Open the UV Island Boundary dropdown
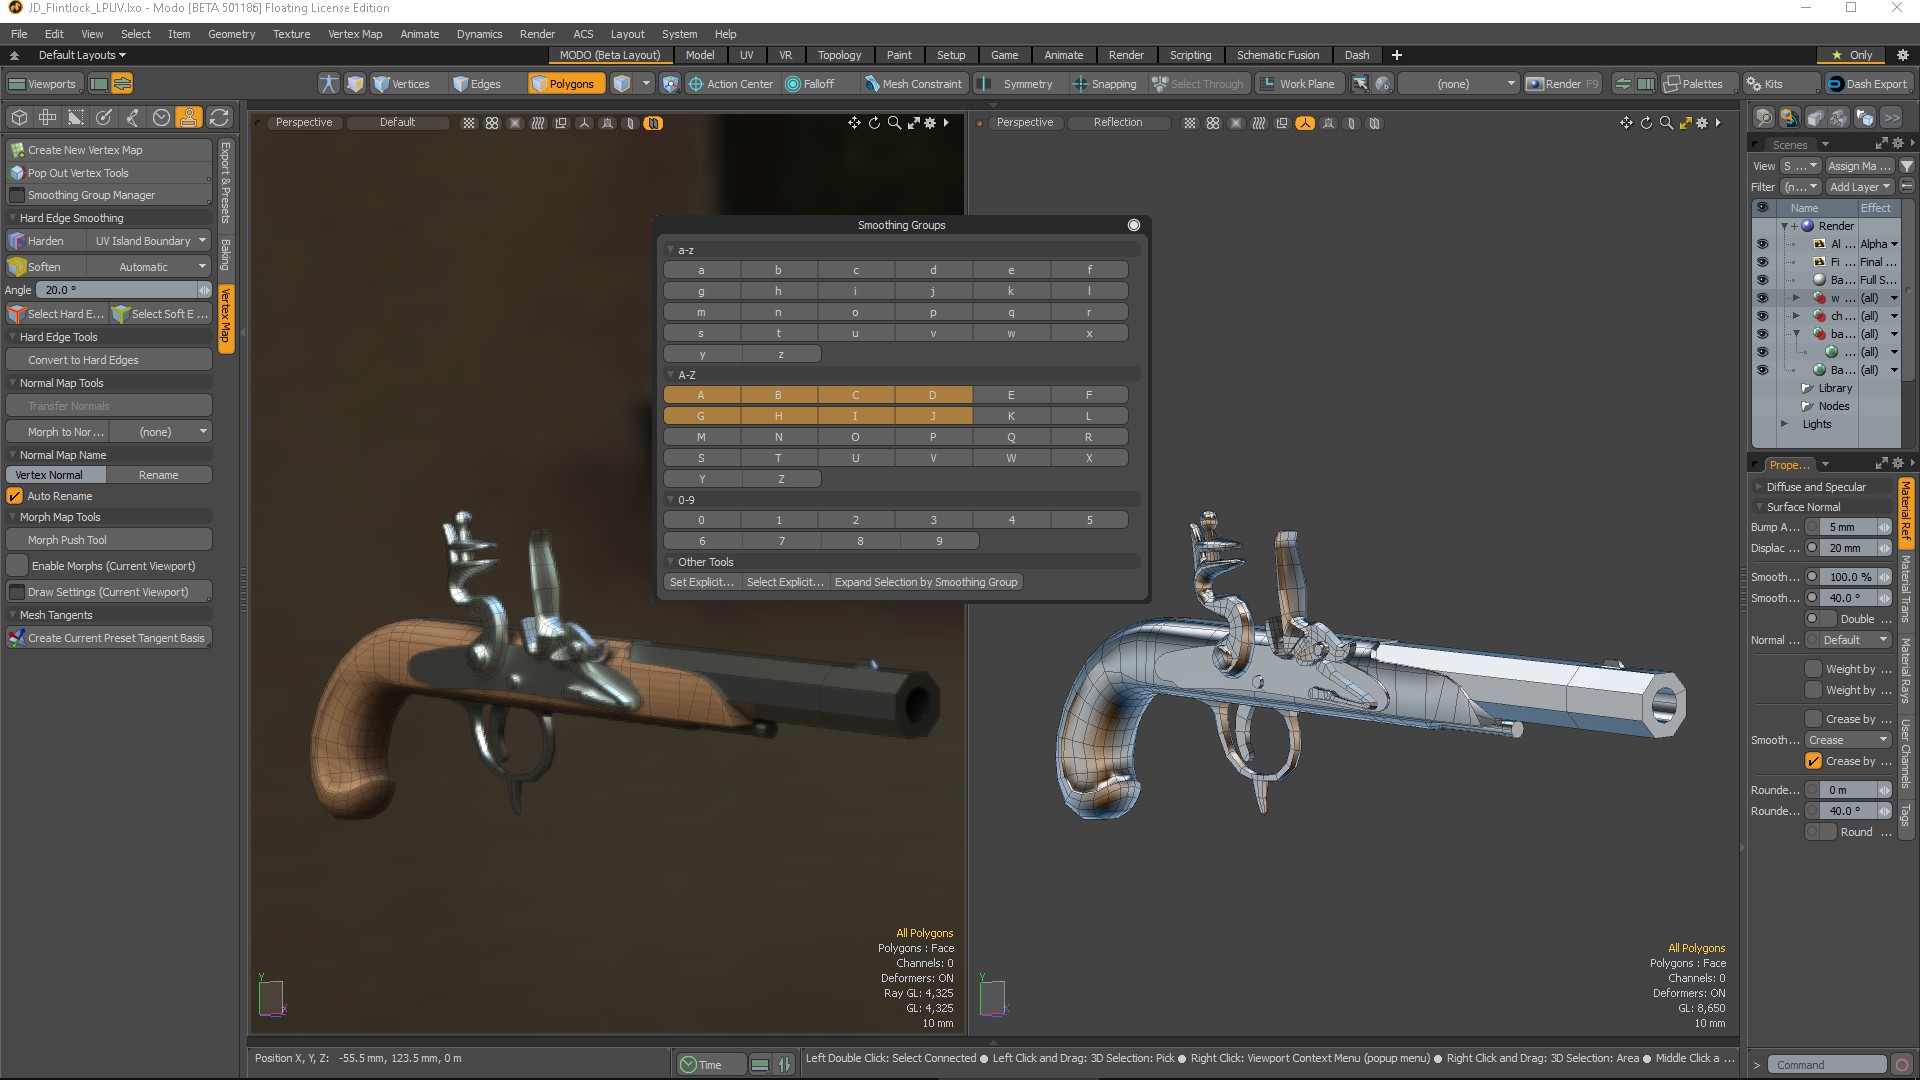 point(149,240)
